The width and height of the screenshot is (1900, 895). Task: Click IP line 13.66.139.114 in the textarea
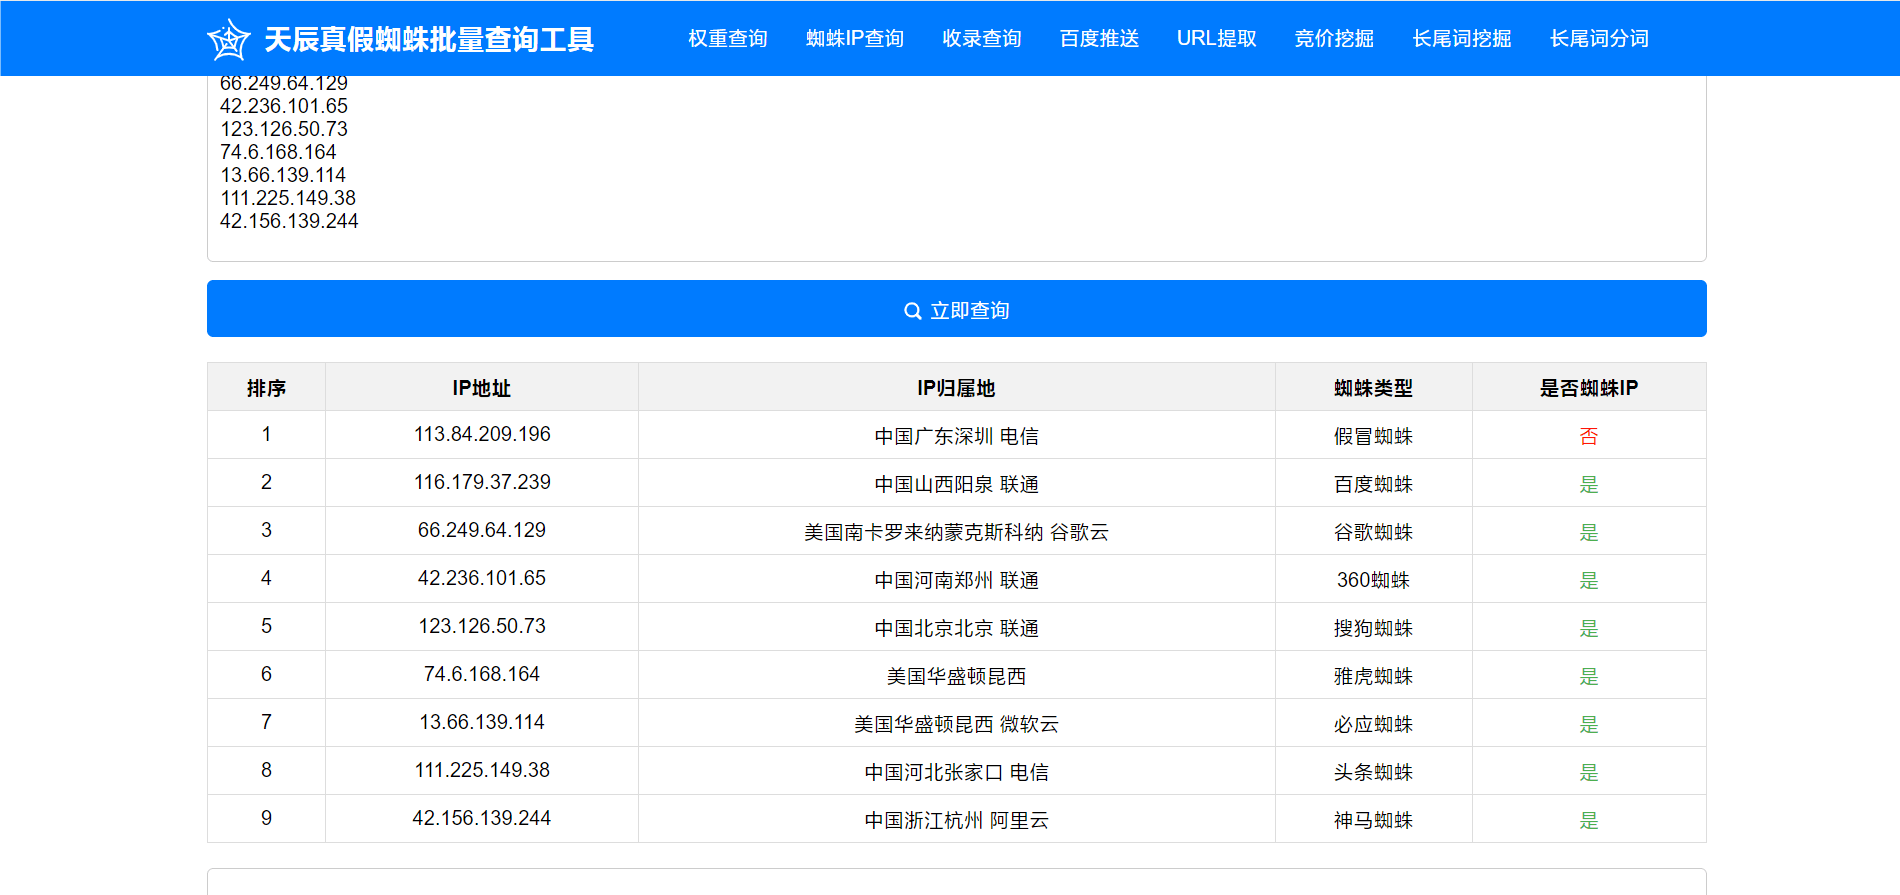283,175
